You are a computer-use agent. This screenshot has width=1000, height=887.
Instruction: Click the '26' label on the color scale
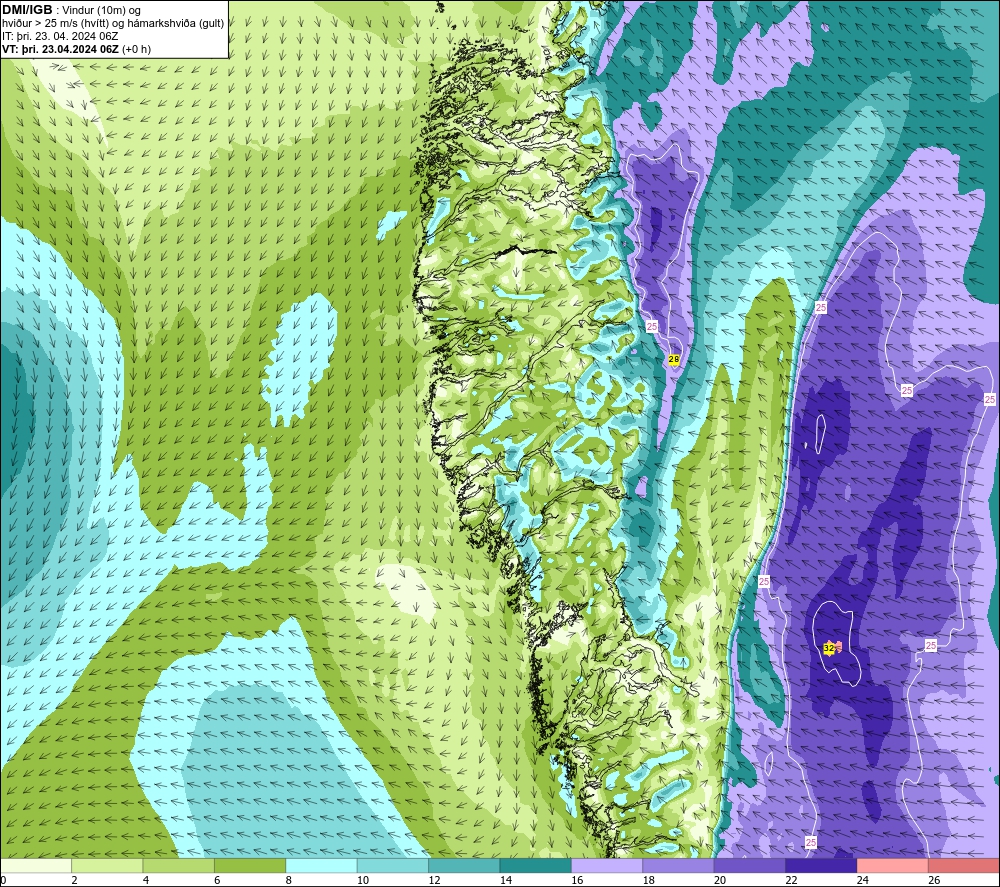click(x=934, y=880)
